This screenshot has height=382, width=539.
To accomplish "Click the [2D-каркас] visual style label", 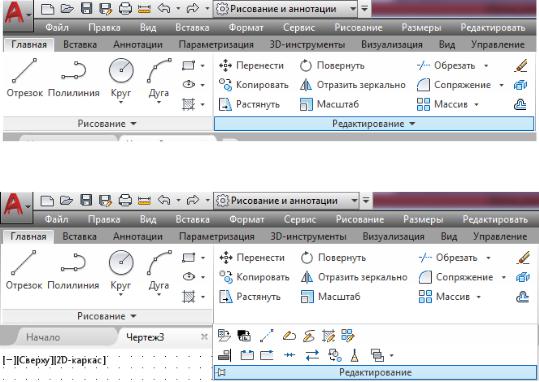I will 80,360.
